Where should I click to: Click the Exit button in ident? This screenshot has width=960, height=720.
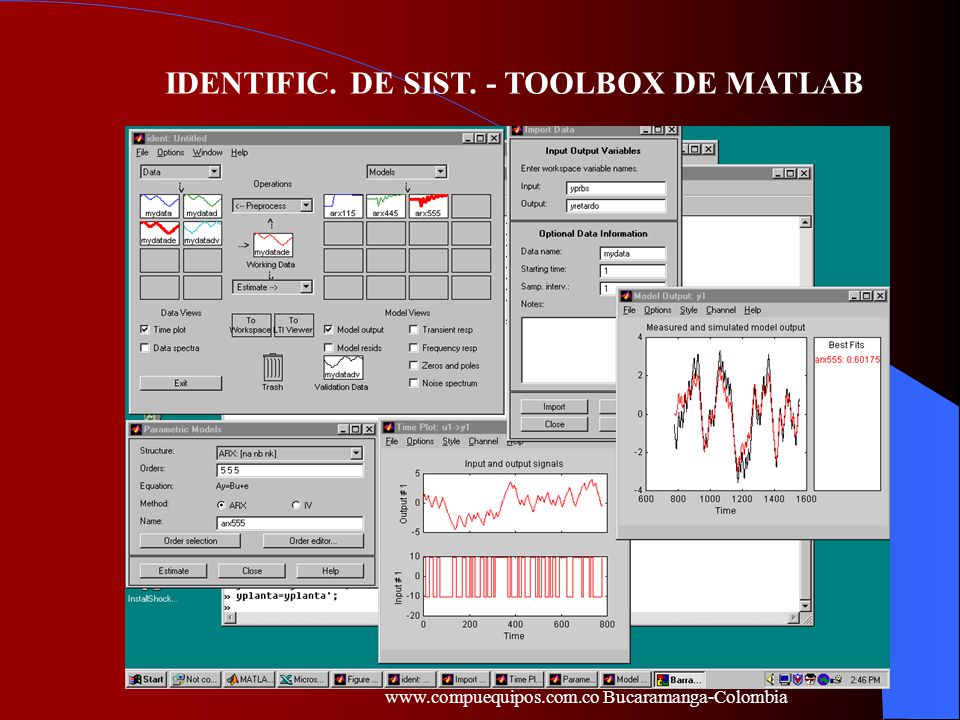(181, 383)
